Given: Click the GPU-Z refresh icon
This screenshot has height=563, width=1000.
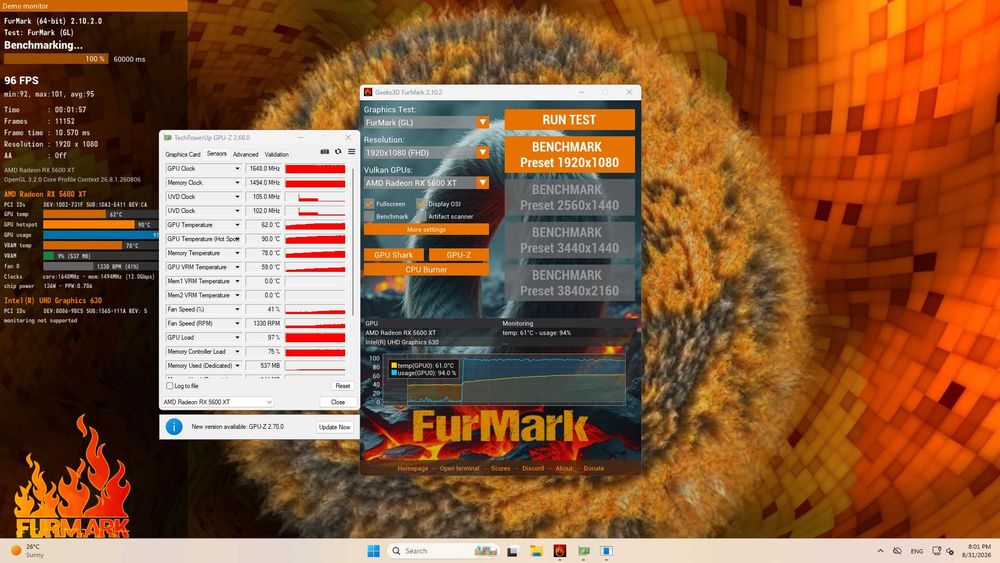Looking at the screenshot, I should pyautogui.click(x=338, y=152).
